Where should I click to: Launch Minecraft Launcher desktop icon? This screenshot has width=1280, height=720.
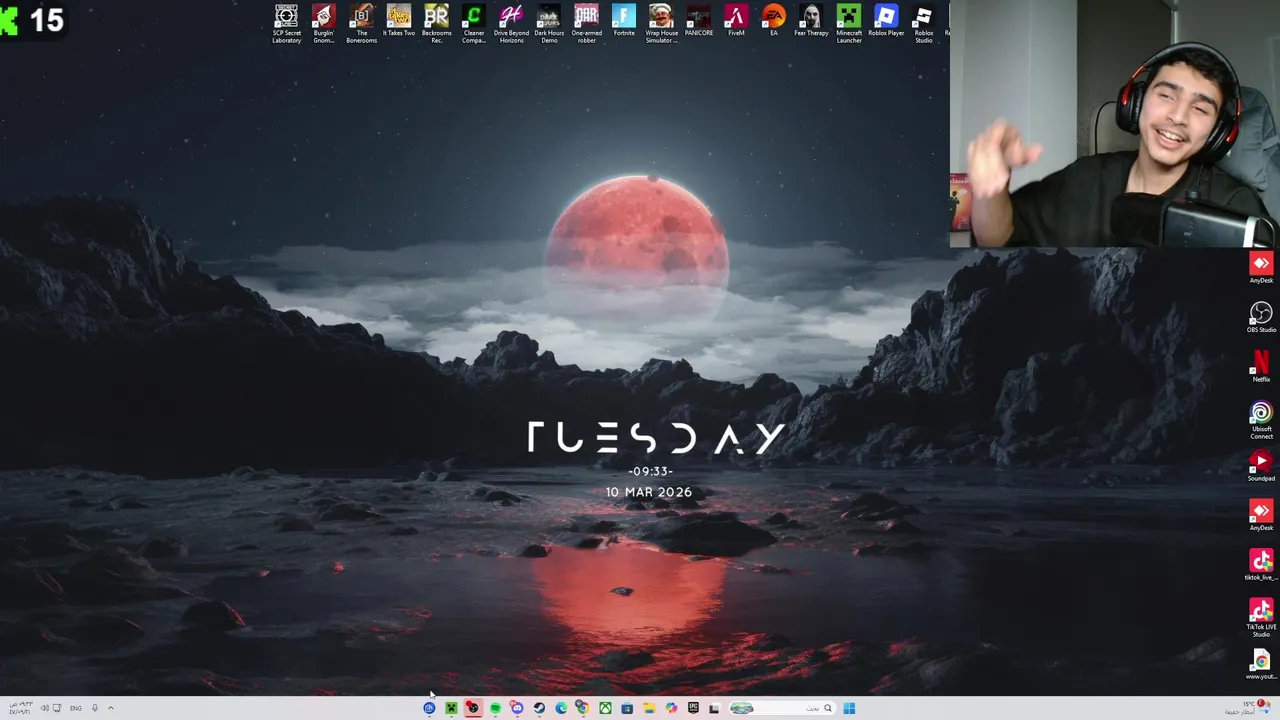(x=849, y=24)
